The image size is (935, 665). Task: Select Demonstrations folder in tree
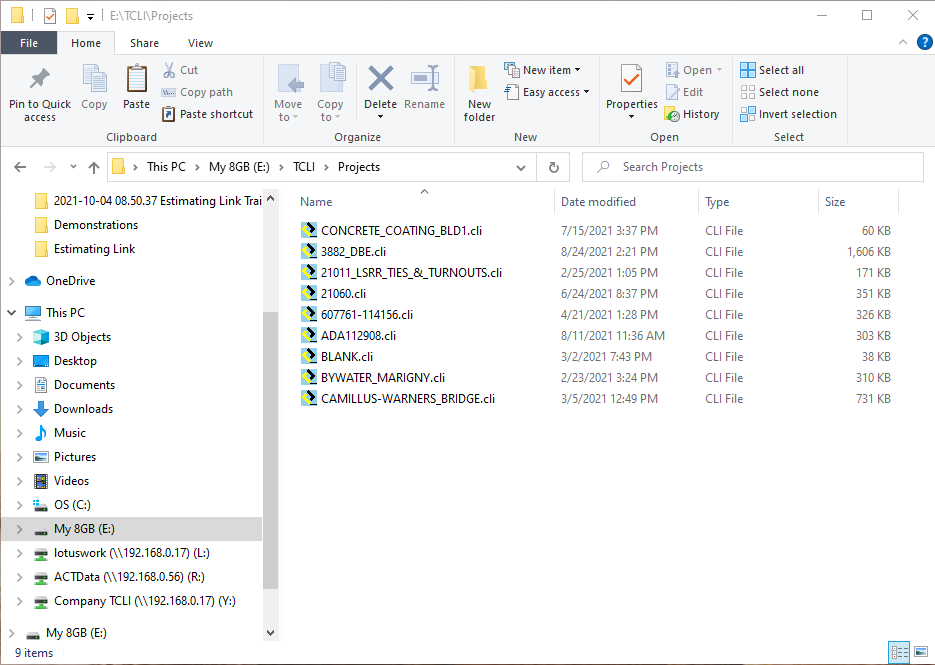(95, 225)
